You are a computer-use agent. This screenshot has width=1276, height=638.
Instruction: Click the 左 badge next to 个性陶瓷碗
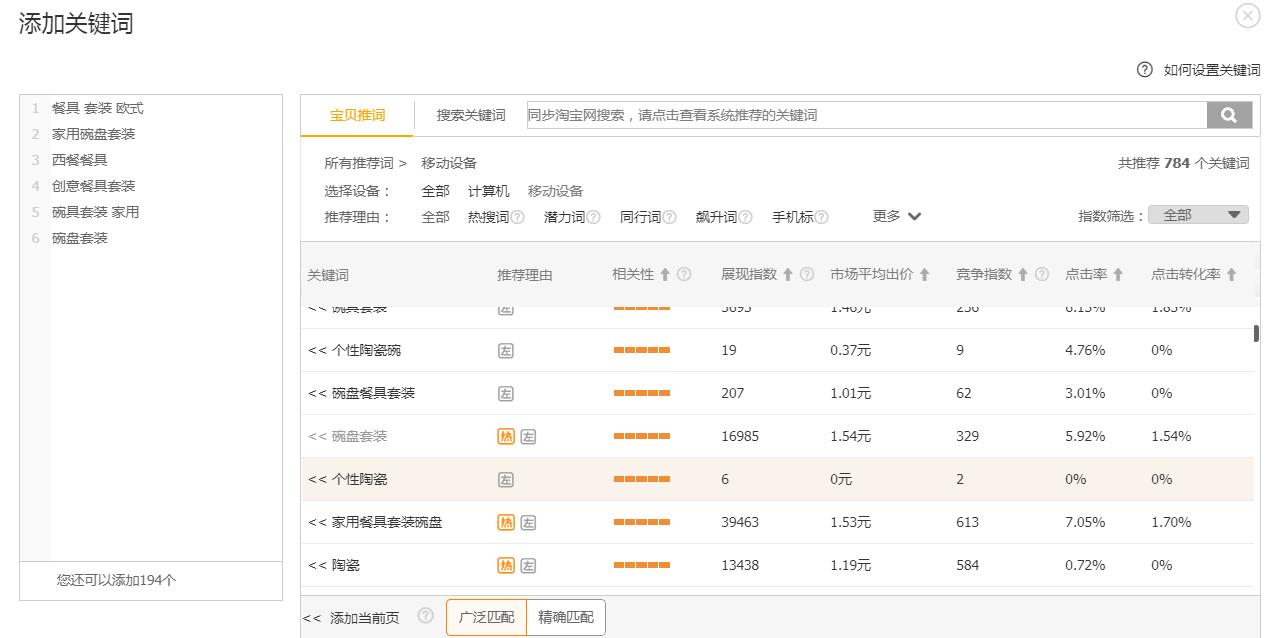coord(507,350)
